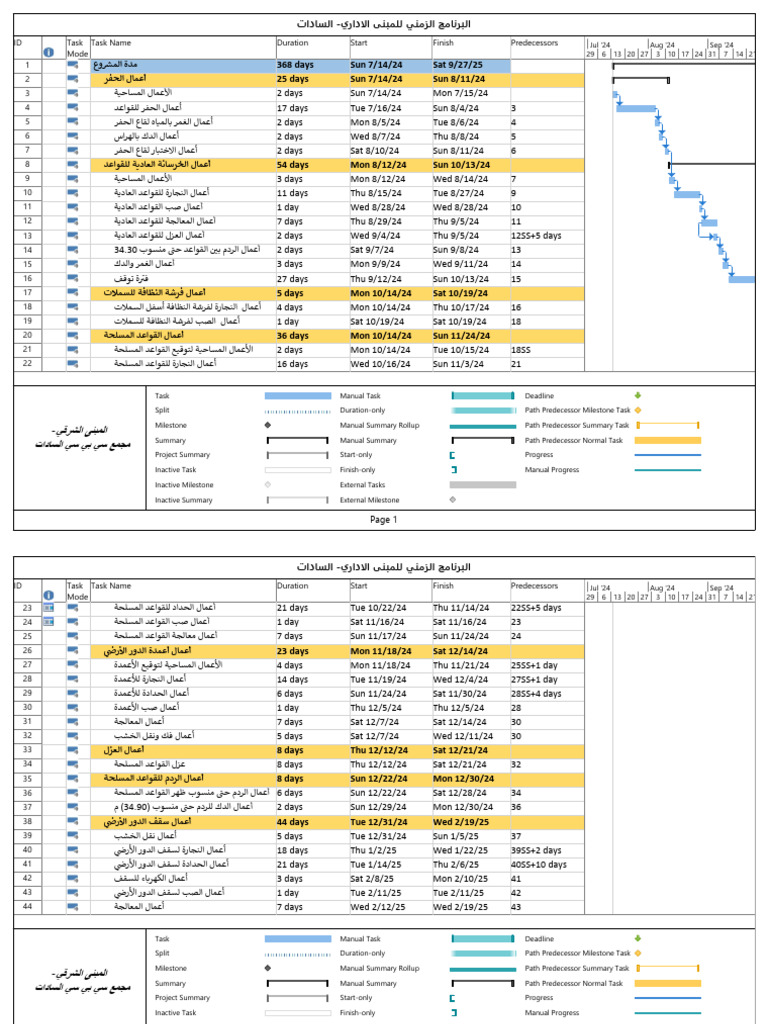Viewport: 768px width, 1024px height.
Task: Click the blue info indicator header icon on page 2
Action: (x=48, y=595)
